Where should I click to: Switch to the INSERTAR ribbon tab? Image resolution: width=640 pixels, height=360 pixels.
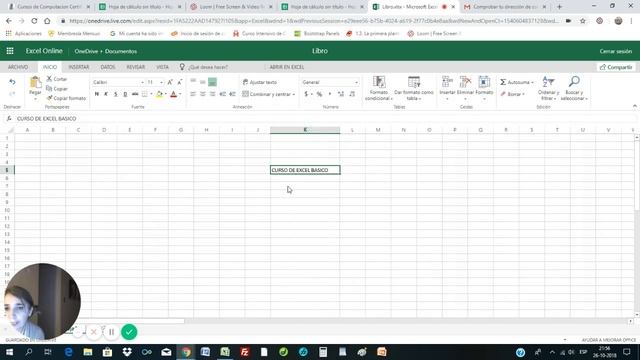(x=78, y=67)
